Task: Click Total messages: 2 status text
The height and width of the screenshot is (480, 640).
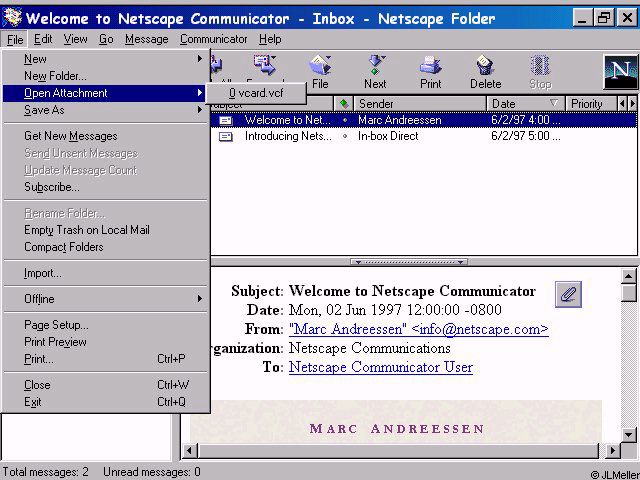Action: 45,472
